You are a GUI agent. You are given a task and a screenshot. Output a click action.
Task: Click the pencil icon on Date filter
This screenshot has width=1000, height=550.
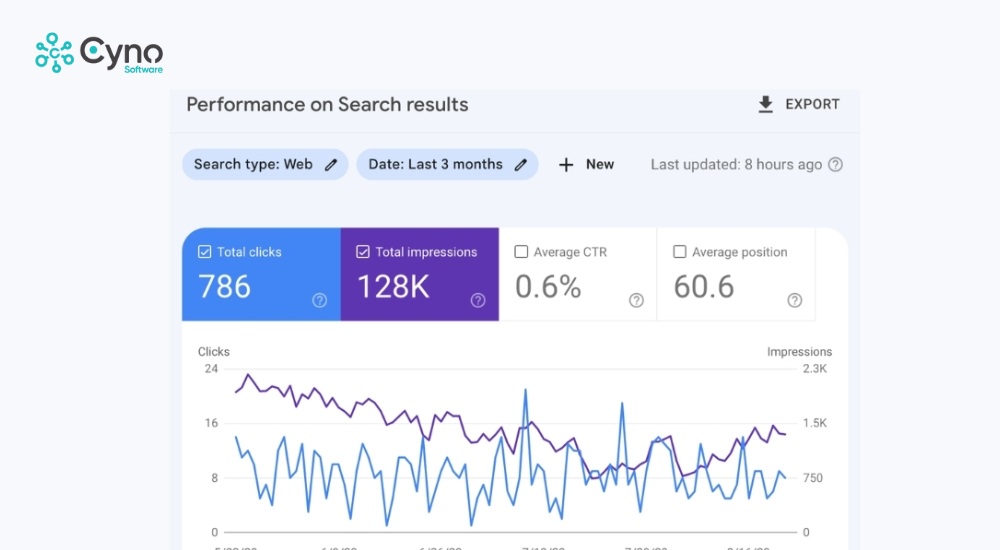point(520,165)
